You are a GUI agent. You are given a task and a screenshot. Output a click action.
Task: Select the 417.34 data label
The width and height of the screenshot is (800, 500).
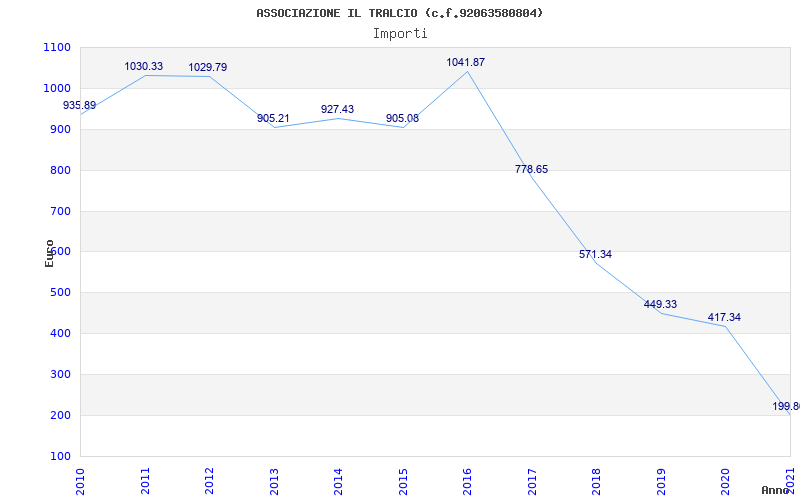coord(724,317)
